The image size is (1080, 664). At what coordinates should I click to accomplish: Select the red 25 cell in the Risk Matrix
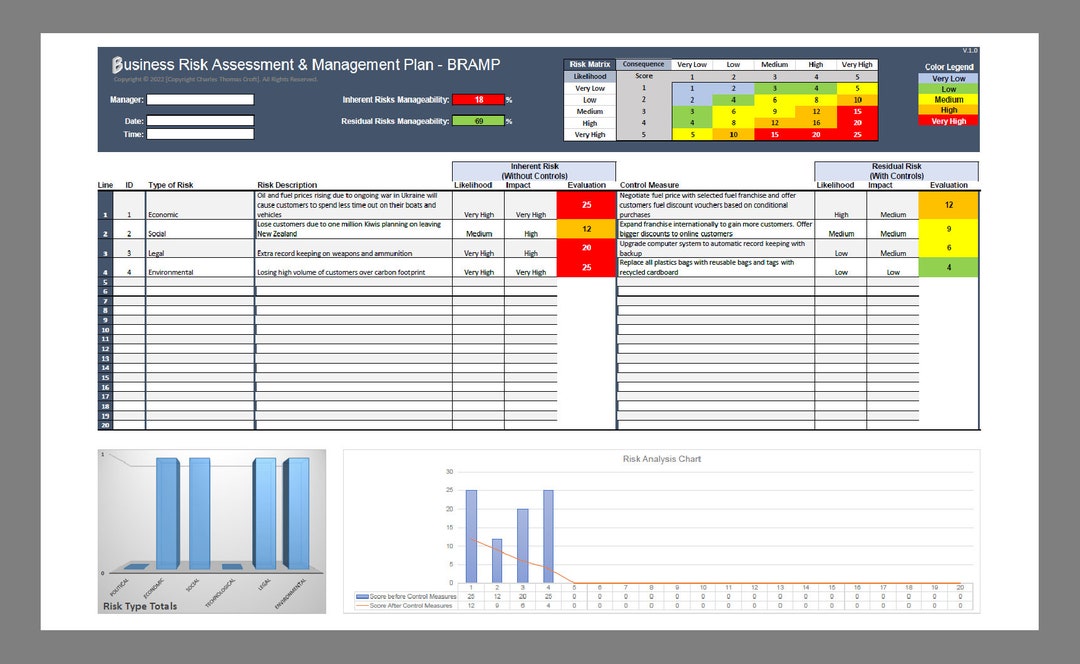point(858,133)
